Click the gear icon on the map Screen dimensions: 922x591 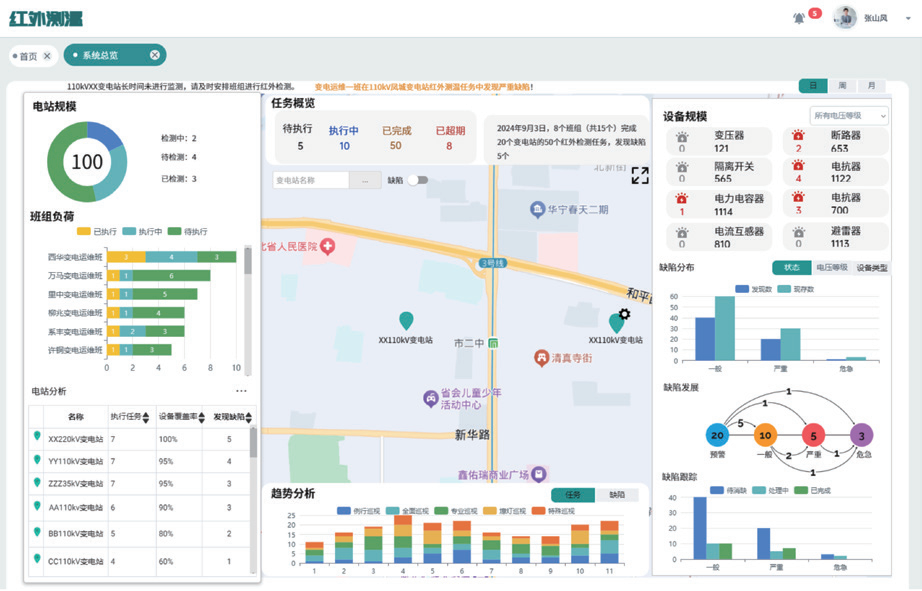(x=624, y=314)
